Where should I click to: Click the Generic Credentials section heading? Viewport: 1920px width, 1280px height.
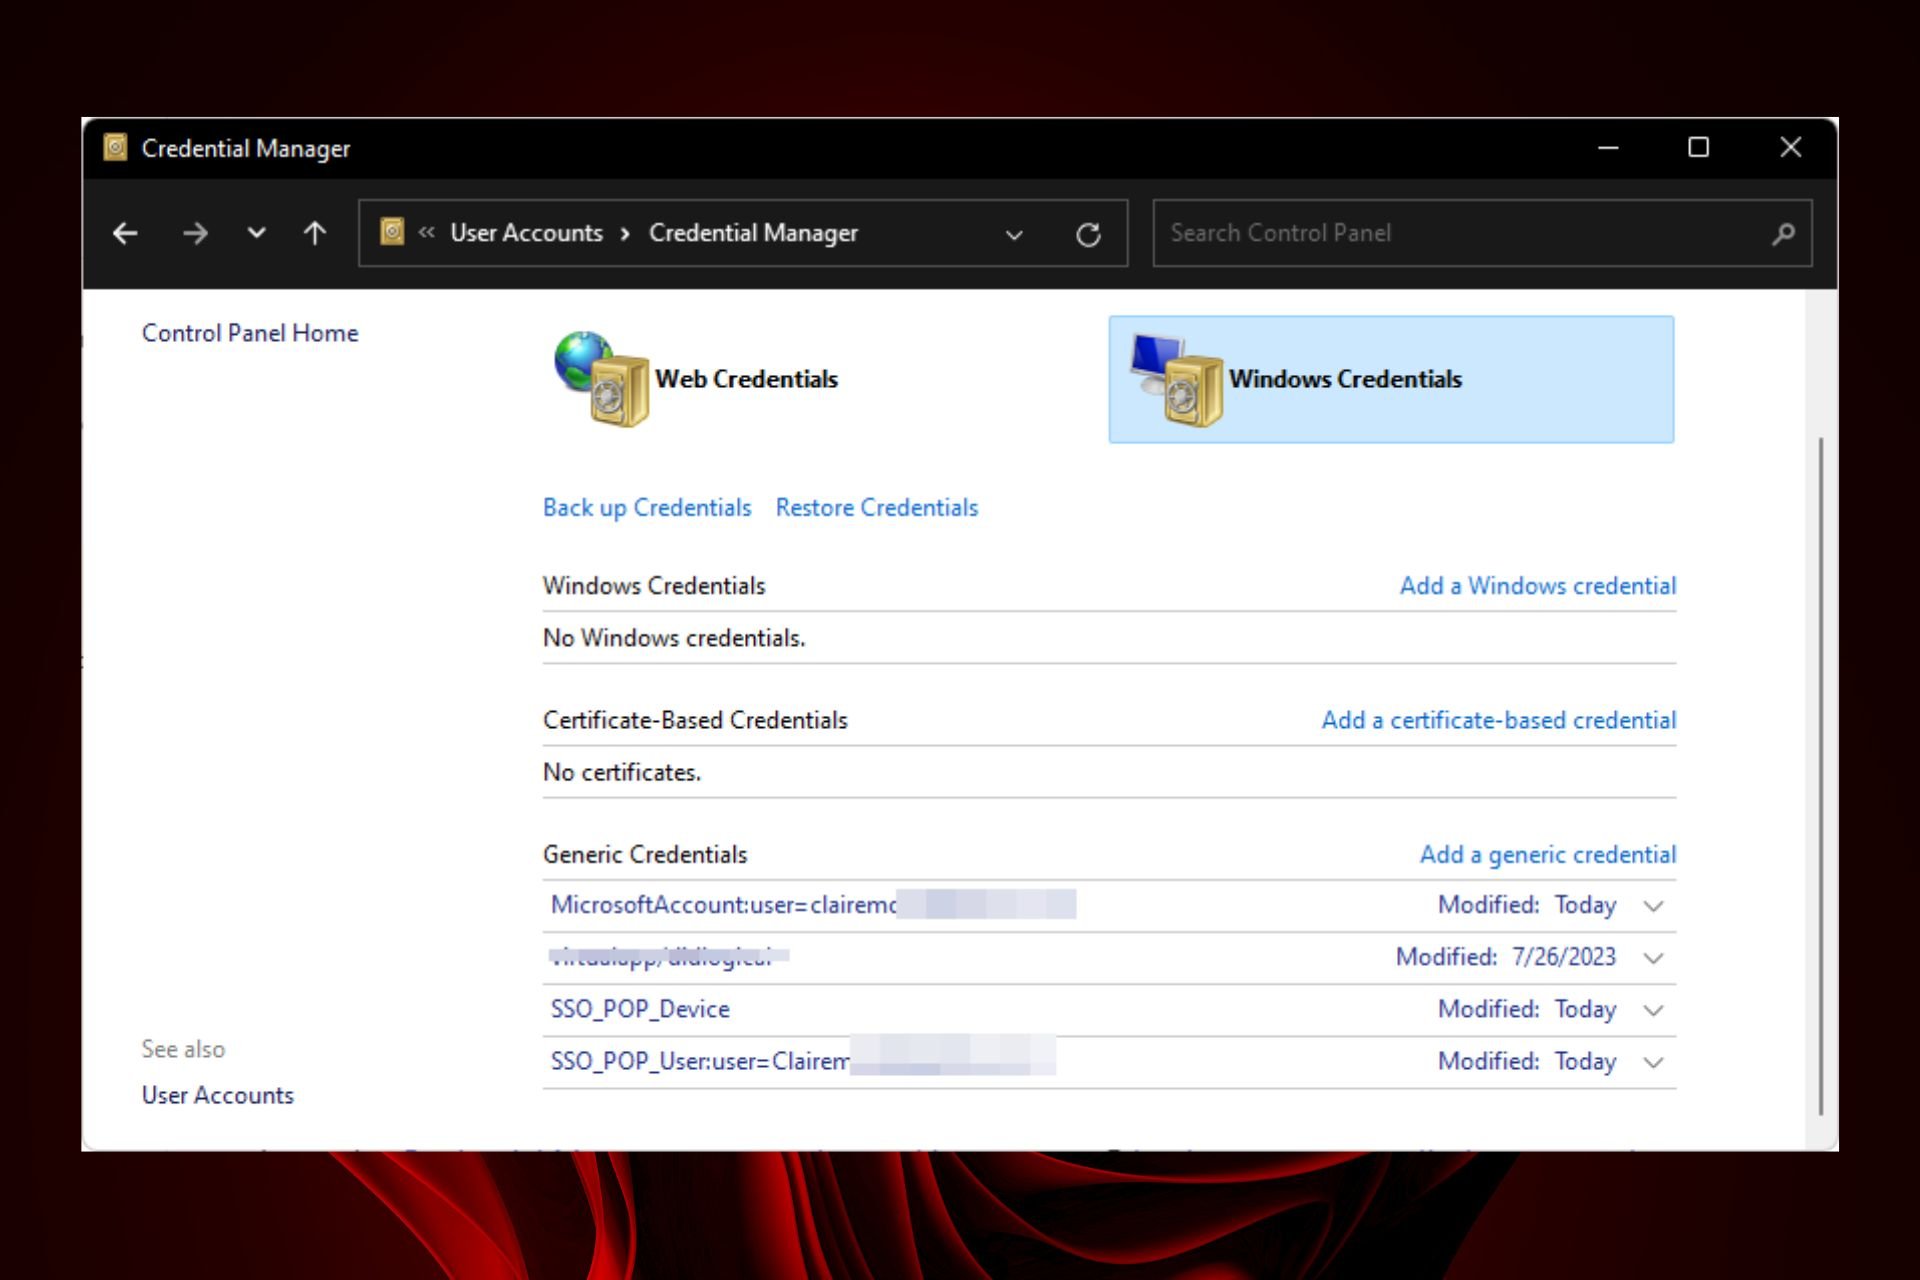[645, 855]
